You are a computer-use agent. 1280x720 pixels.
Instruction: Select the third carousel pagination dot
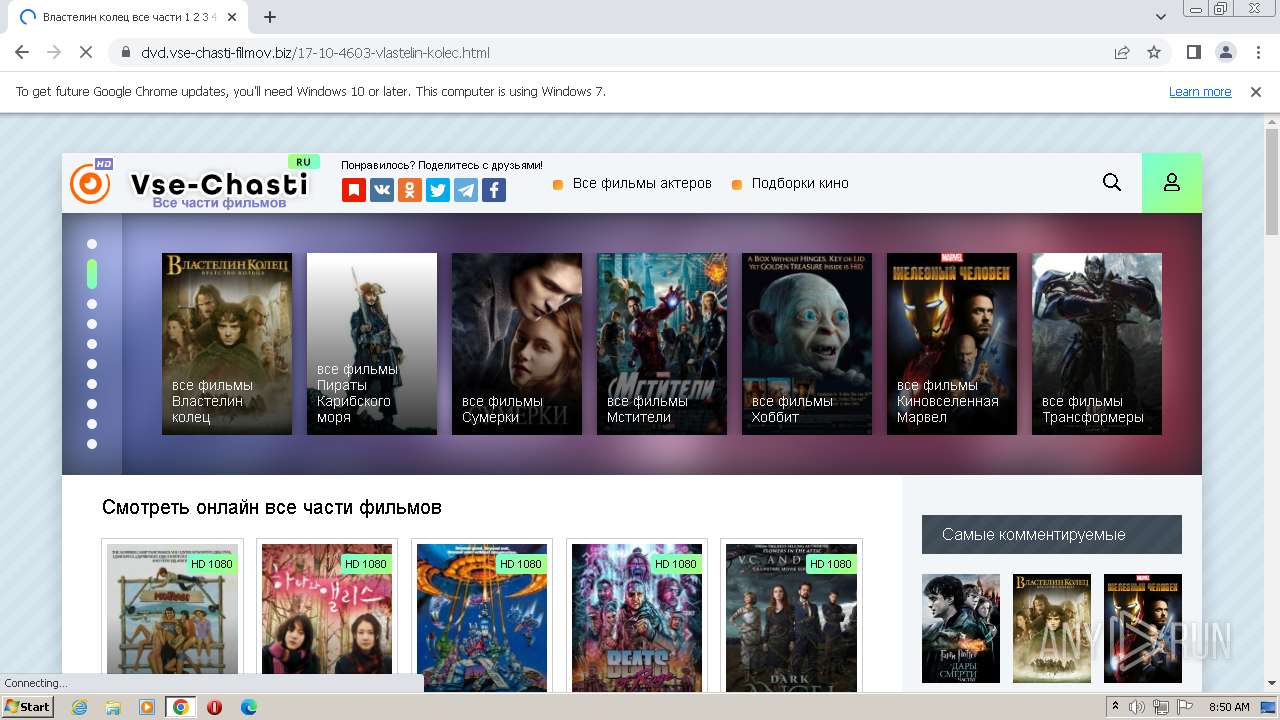pos(92,304)
